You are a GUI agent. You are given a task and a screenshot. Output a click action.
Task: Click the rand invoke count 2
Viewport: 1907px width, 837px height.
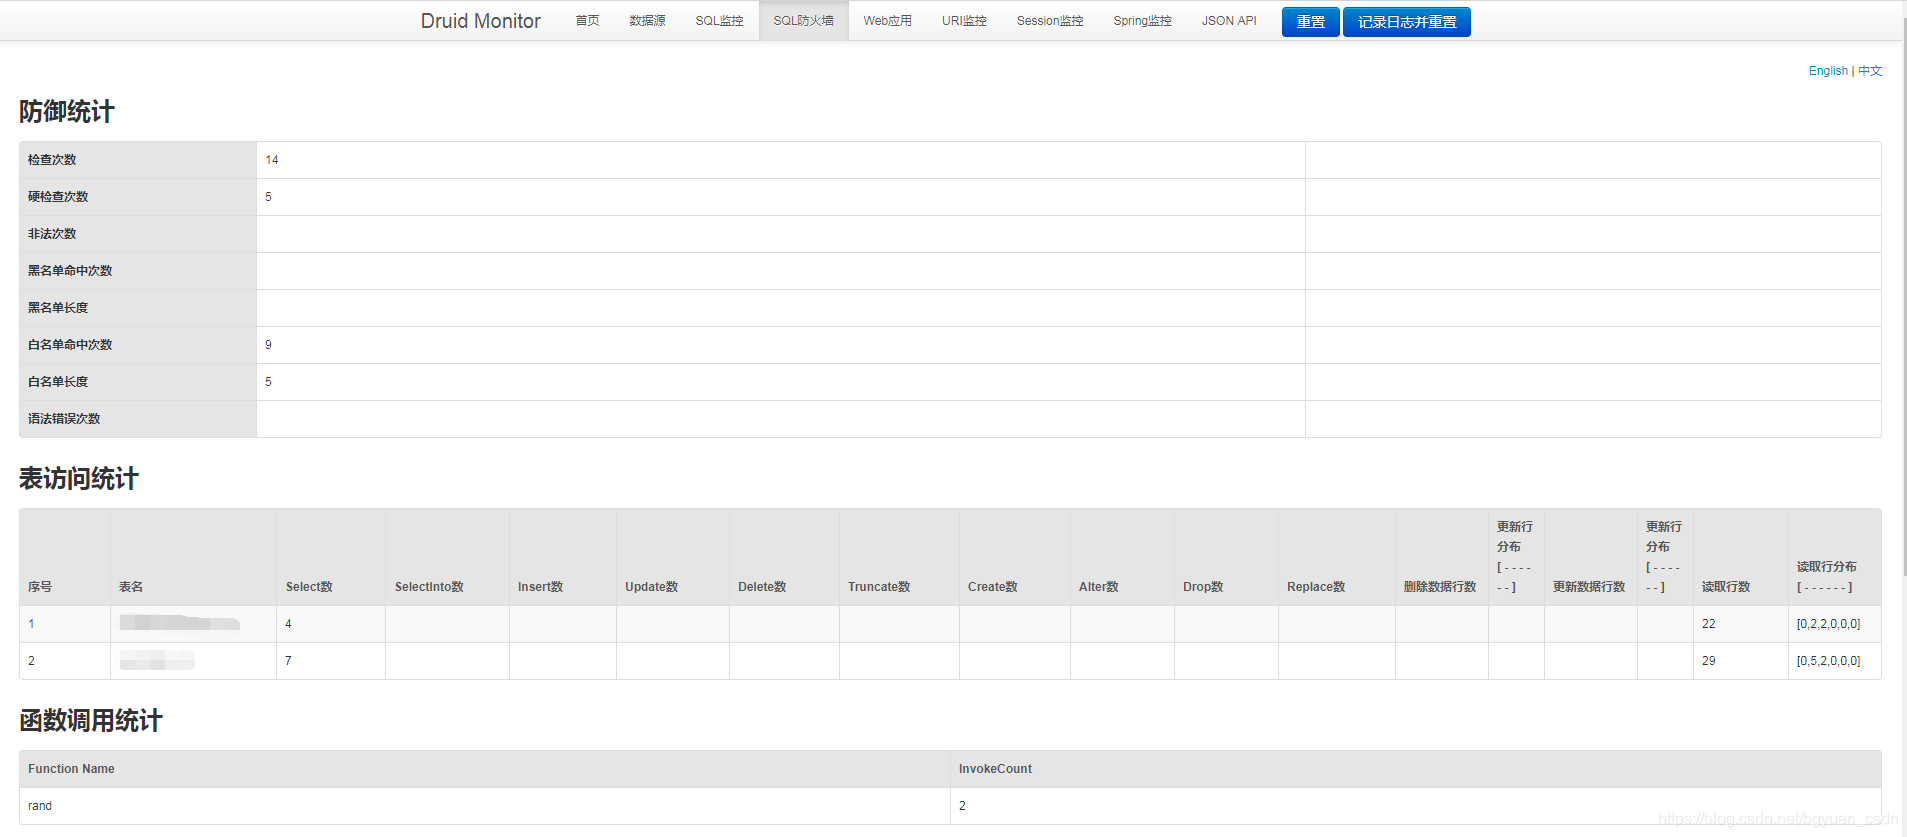[x=962, y=806]
